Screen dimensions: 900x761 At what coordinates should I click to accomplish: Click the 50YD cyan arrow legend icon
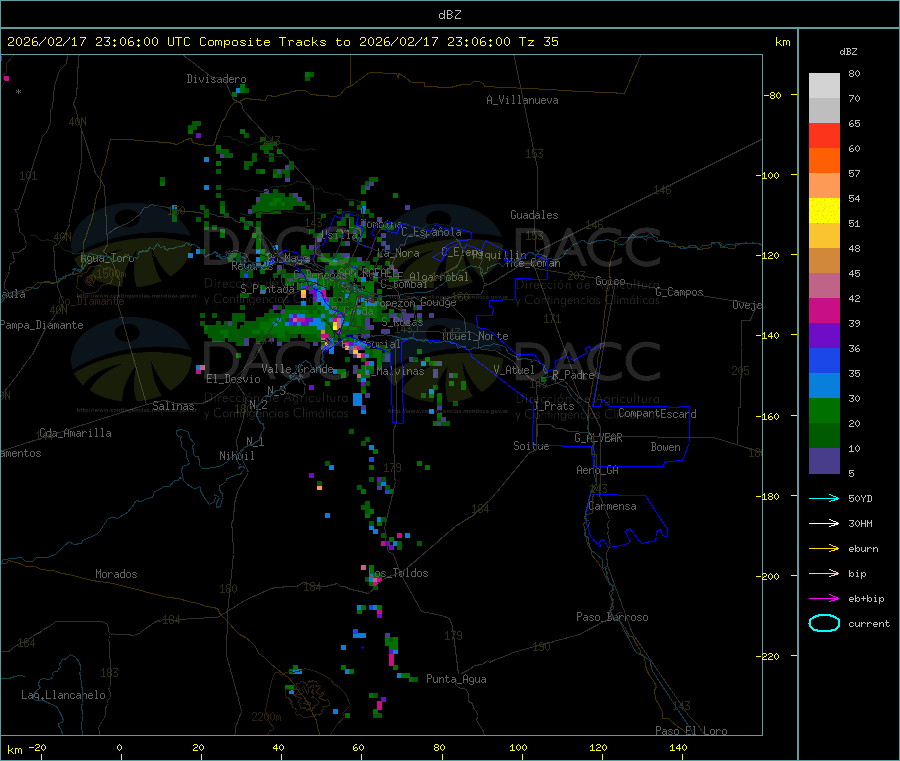[x=824, y=498]
